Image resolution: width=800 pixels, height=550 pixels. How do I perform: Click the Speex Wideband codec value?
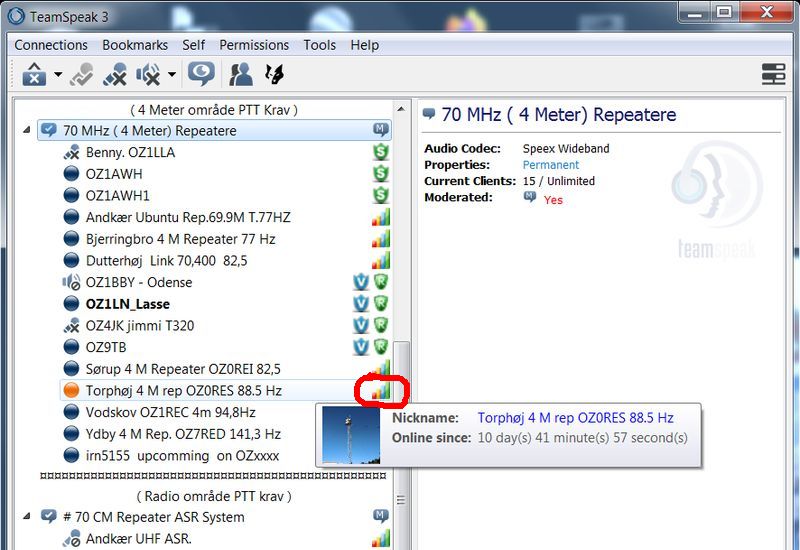pyautogui.click(x=566, y=148)
